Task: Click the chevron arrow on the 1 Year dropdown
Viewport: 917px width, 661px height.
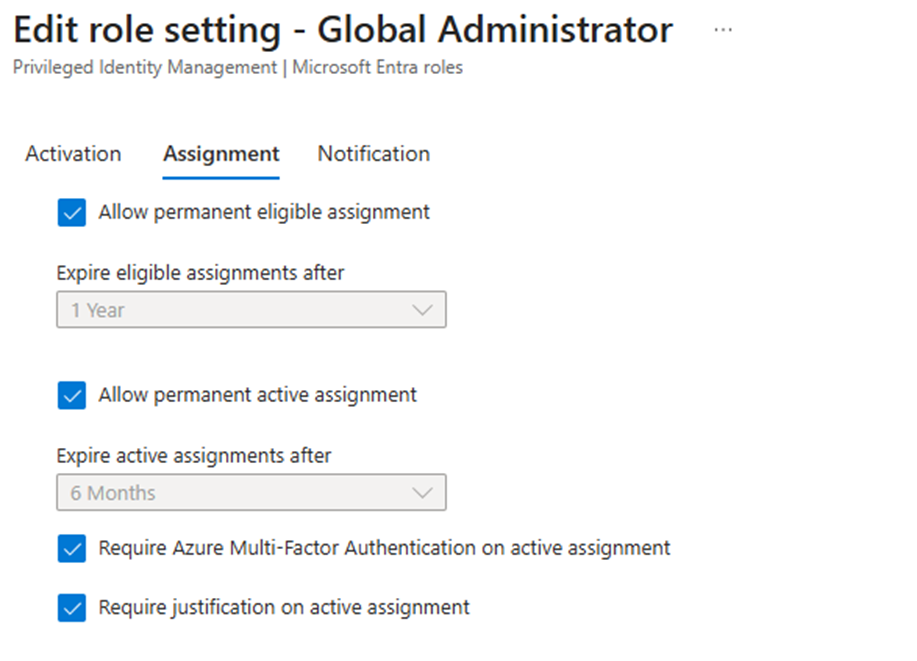Action: coord(423,310)
